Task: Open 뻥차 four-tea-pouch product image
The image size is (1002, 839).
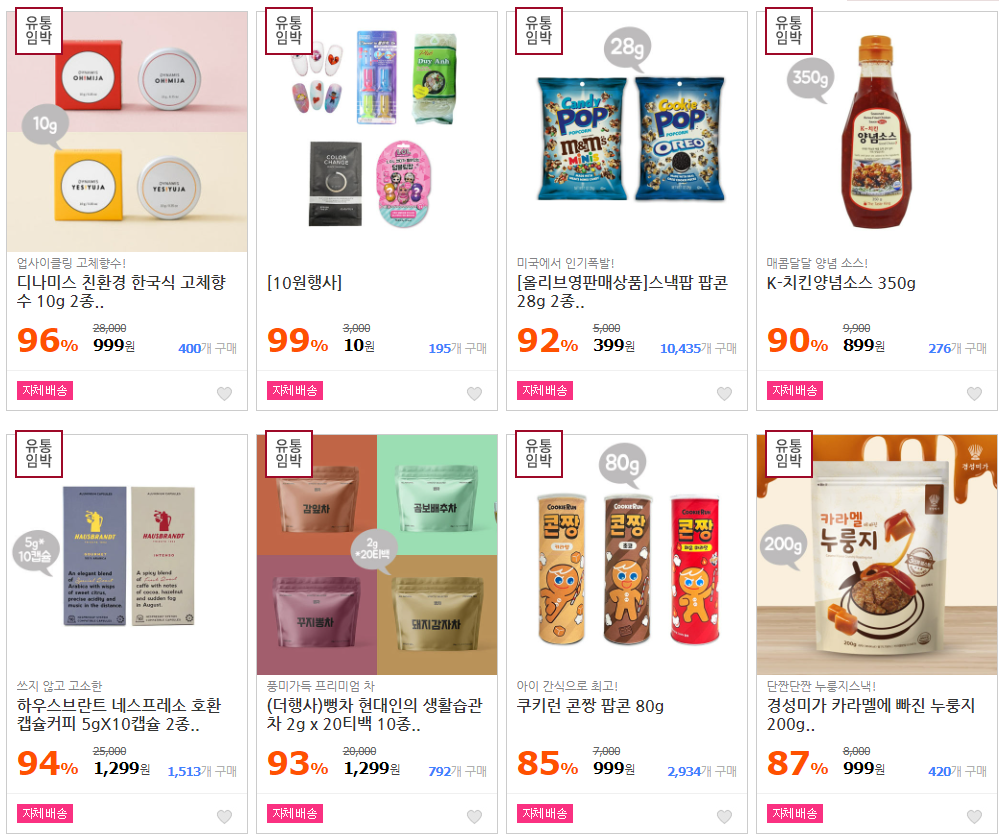Action: tap(377, 555)
